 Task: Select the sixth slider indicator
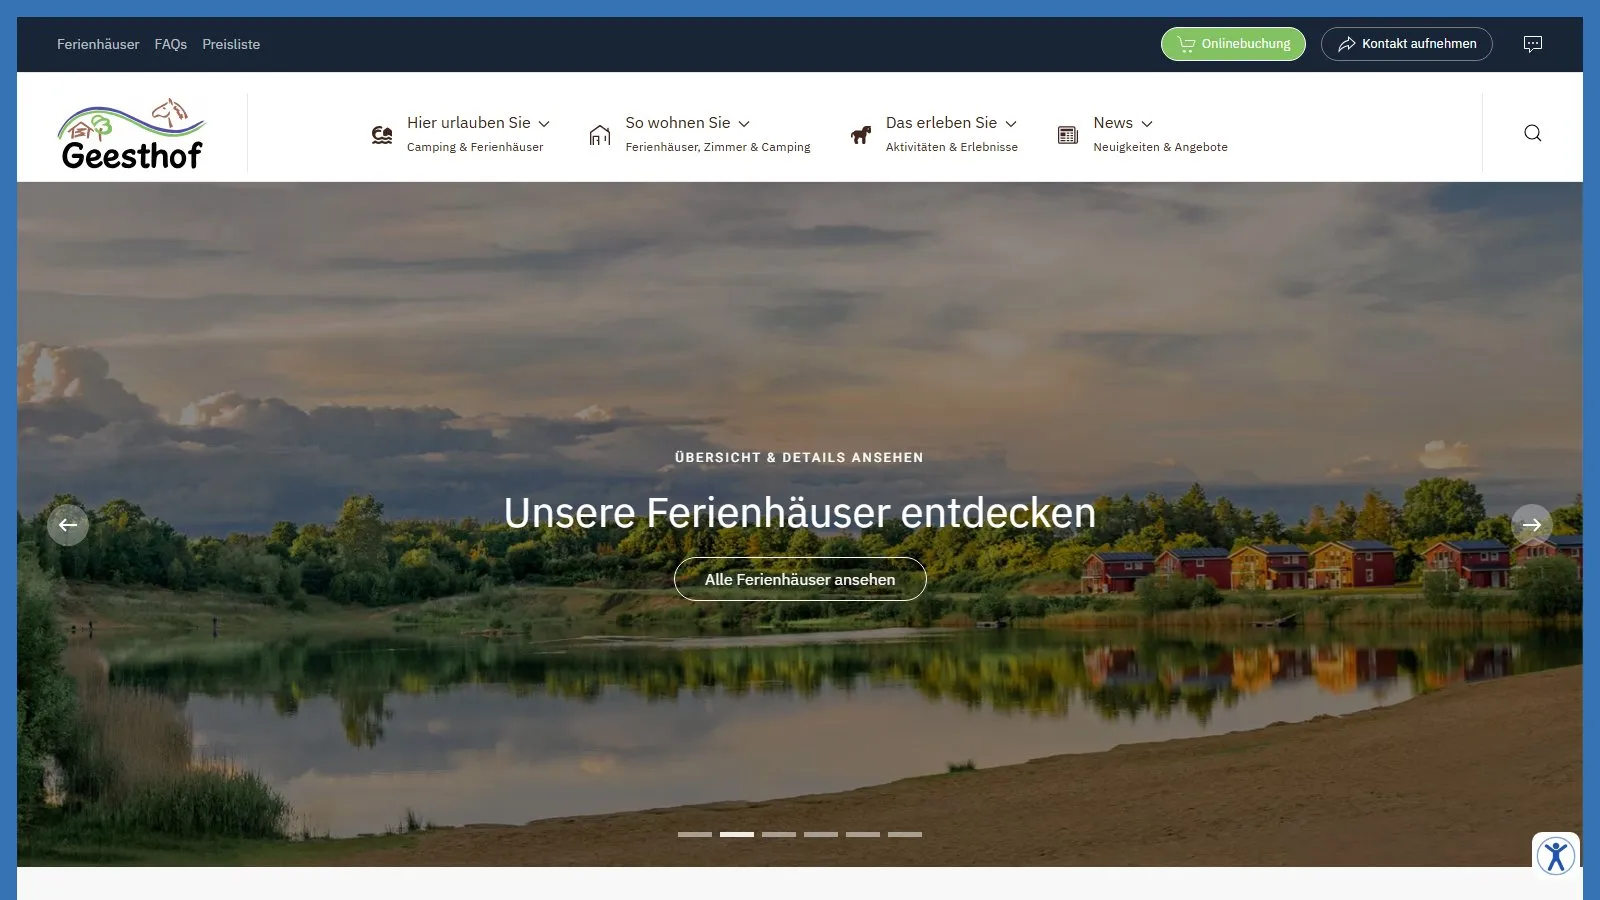click(905, 834)
